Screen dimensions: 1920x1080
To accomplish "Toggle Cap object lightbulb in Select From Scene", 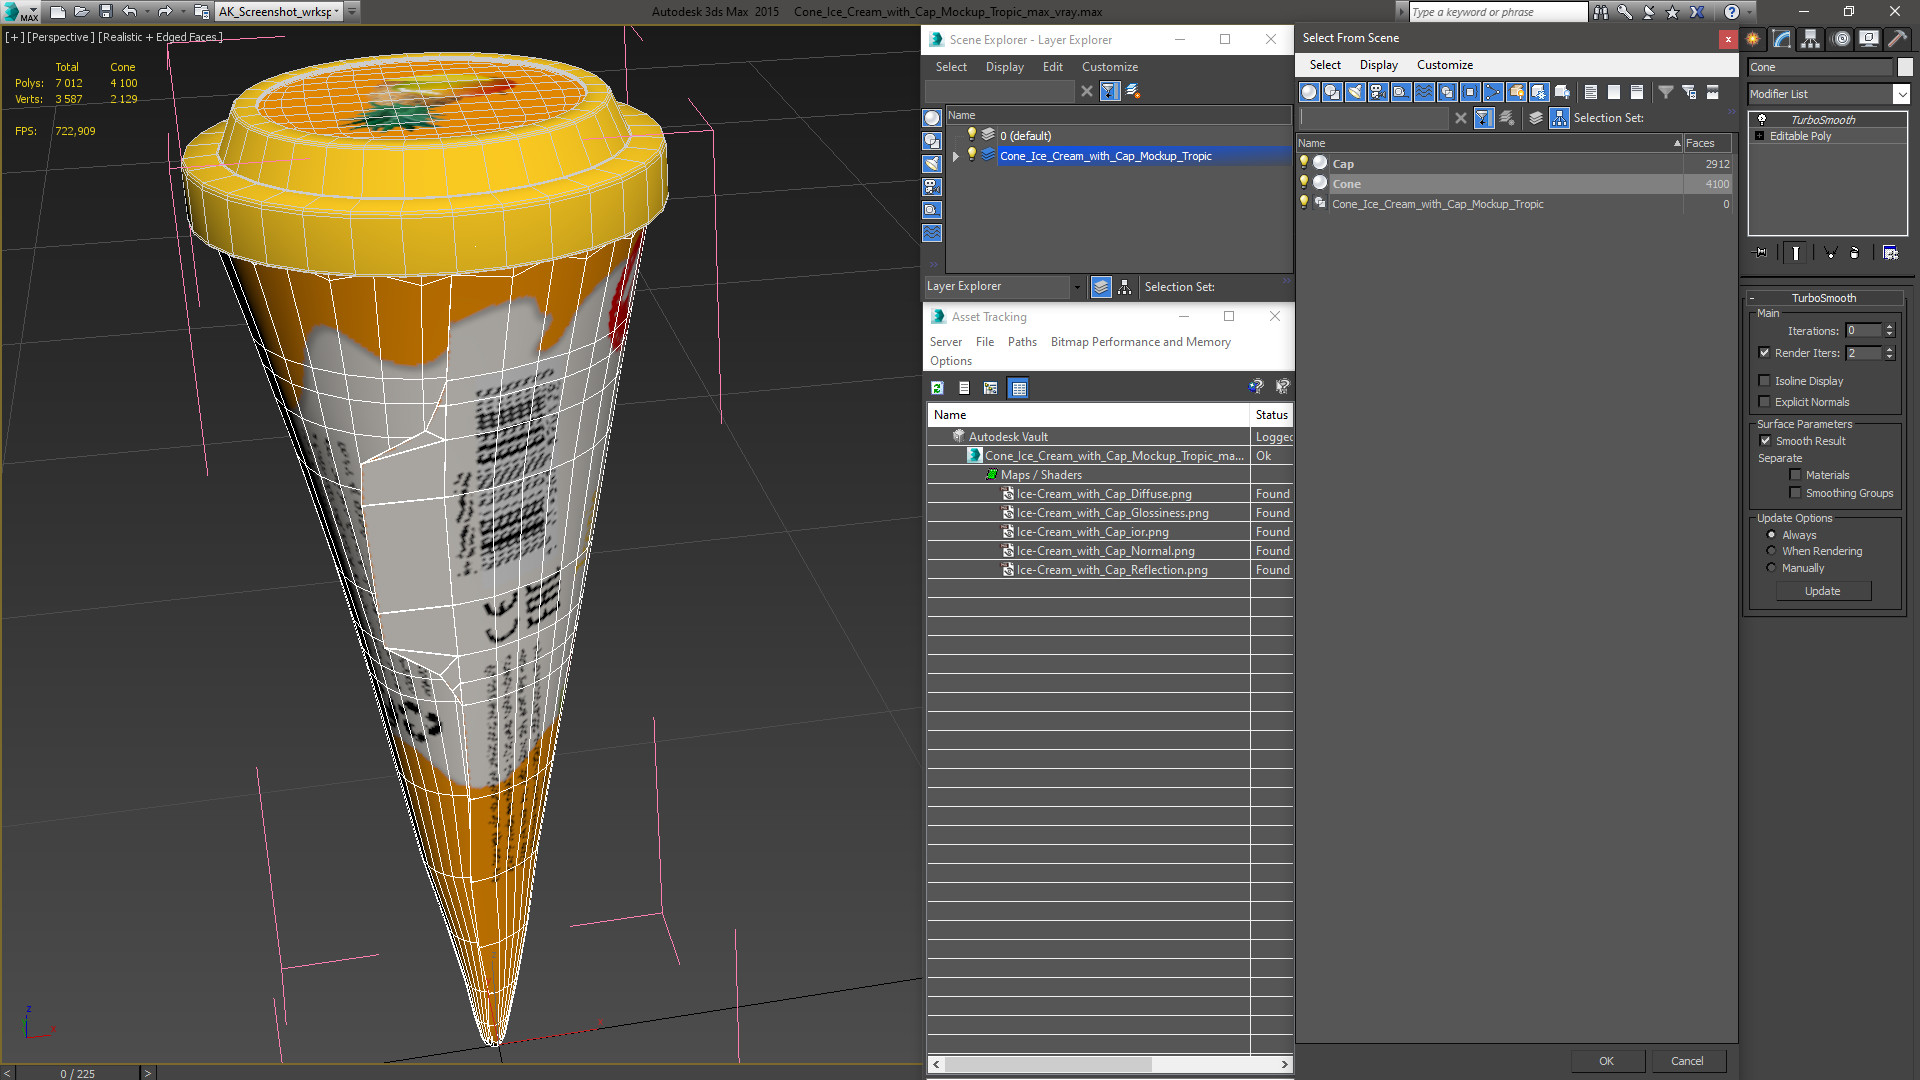I will coord(1303,163).
